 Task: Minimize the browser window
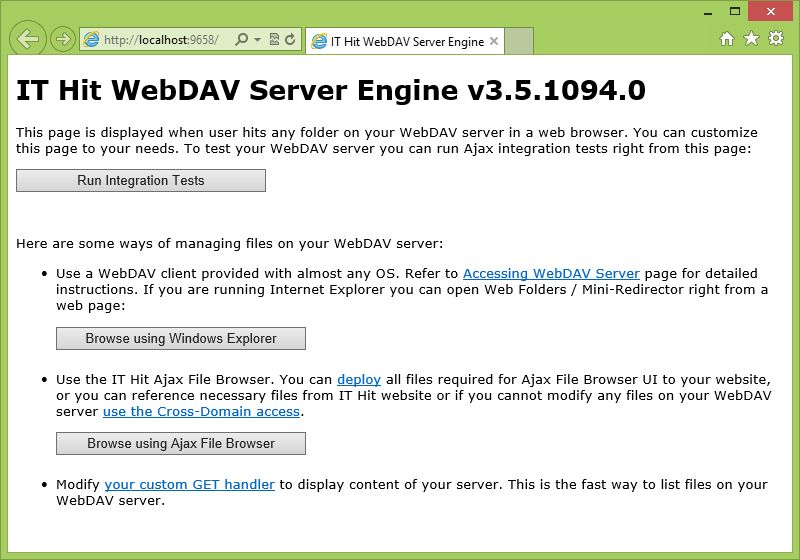tap(708, 12)
